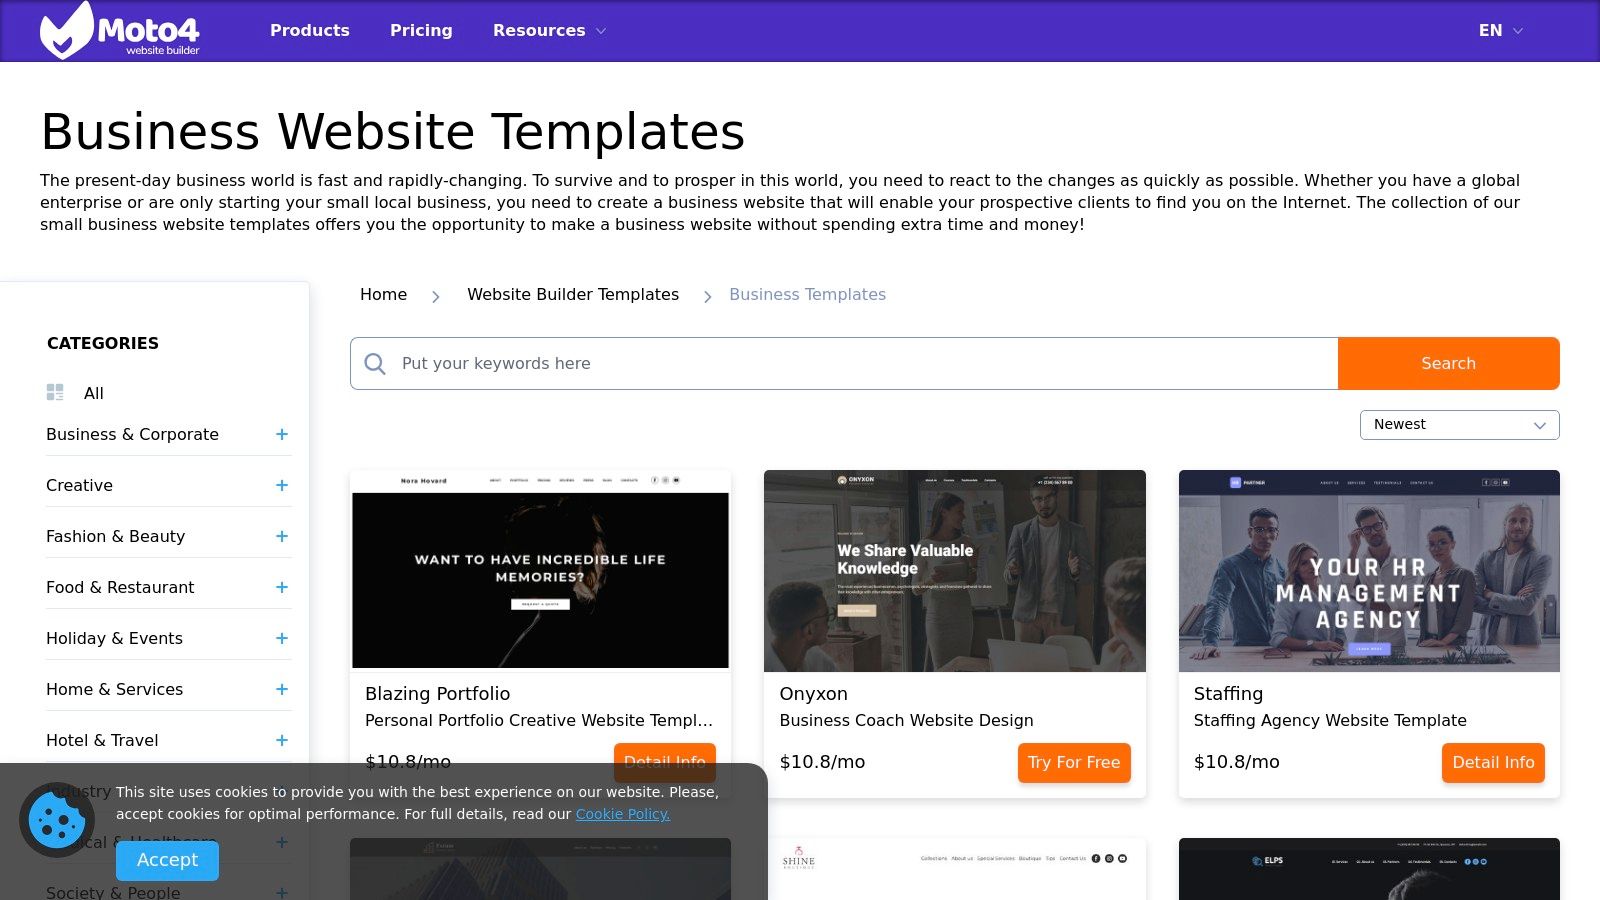
Task: Expand Fashion & Beauty category plus
Action: [x=282, y=536]
